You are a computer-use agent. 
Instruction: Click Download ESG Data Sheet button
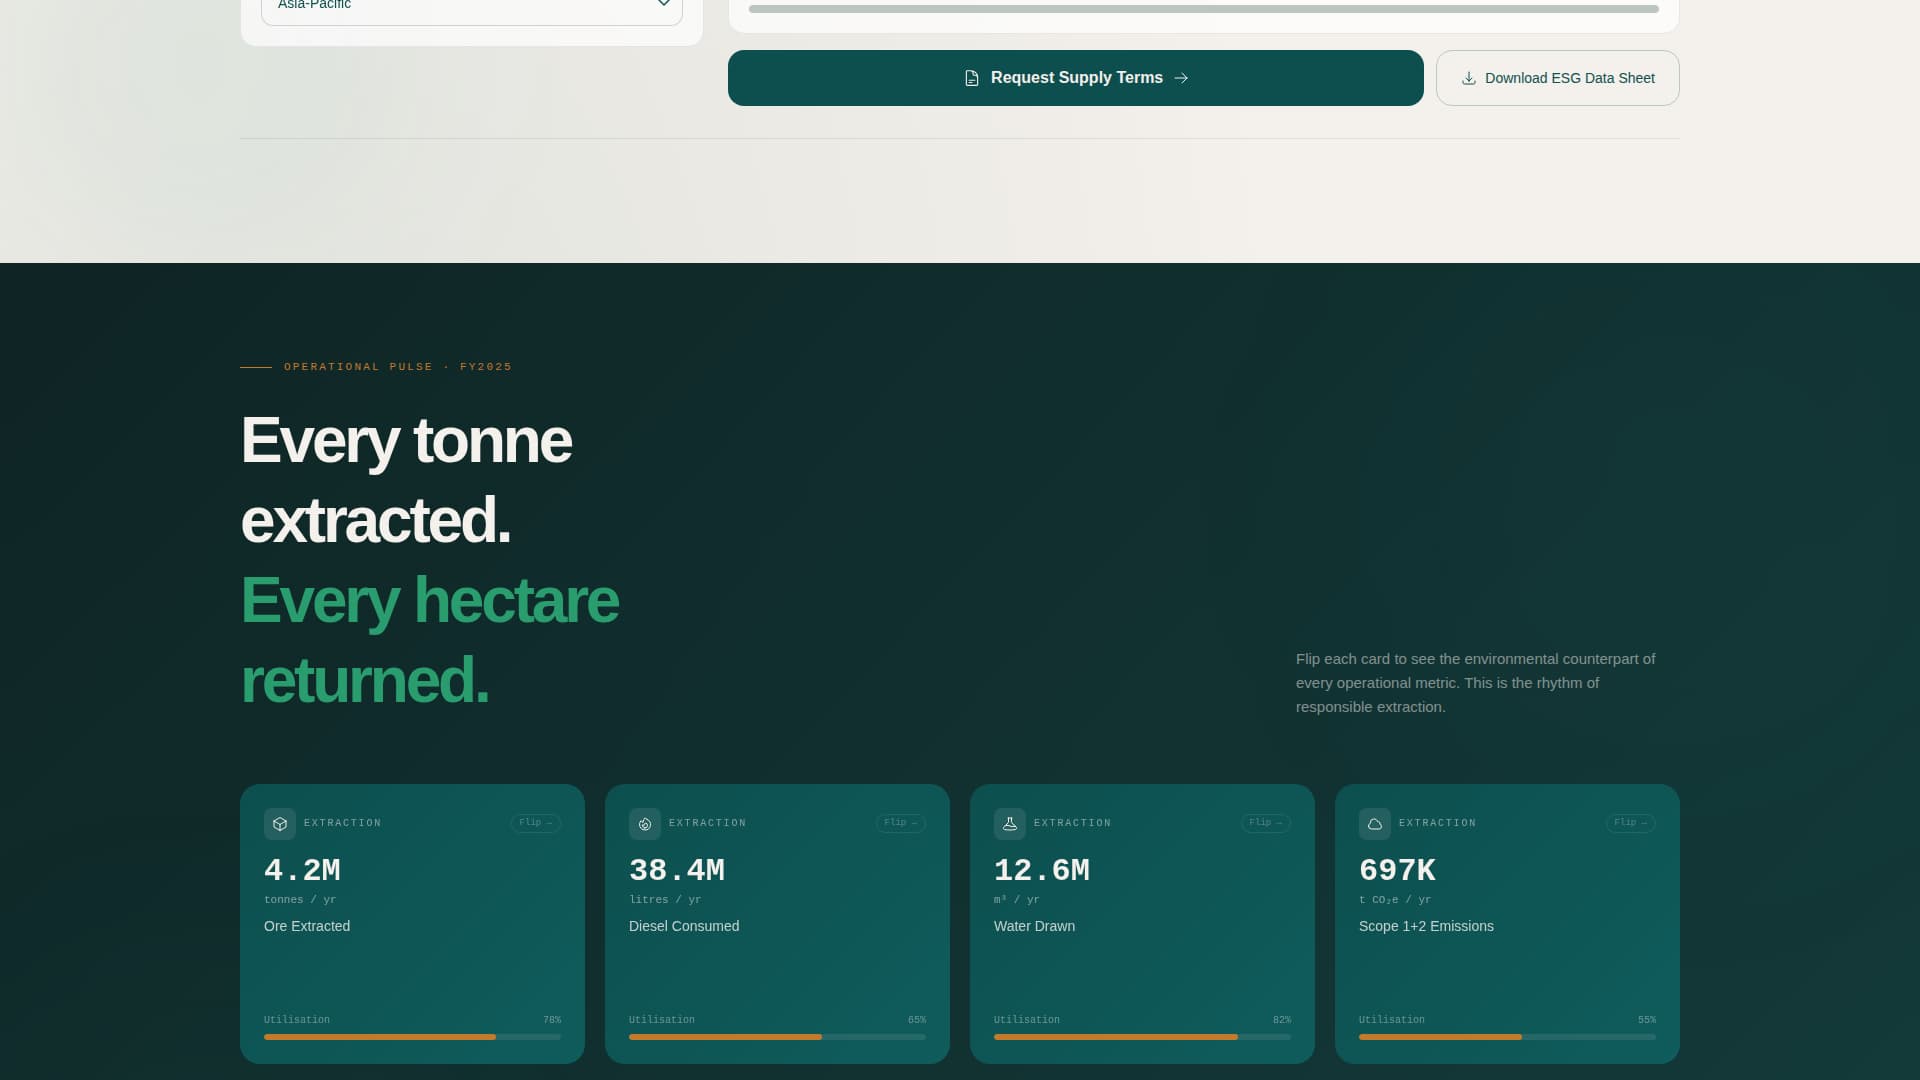(1557, 78)
